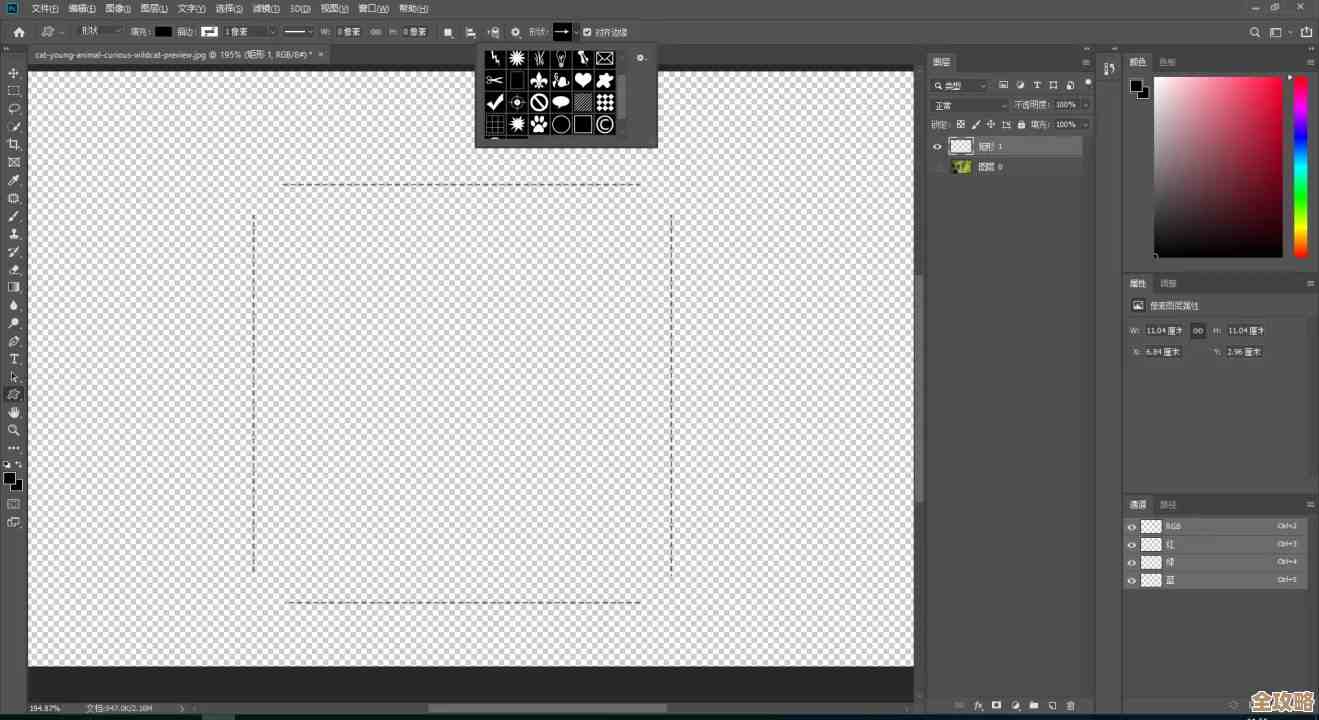The width and height of the screenshot is (1319, 720).
Task: Toggle the 对齐边缘 checkbox
Action: (x=587, y=32)
